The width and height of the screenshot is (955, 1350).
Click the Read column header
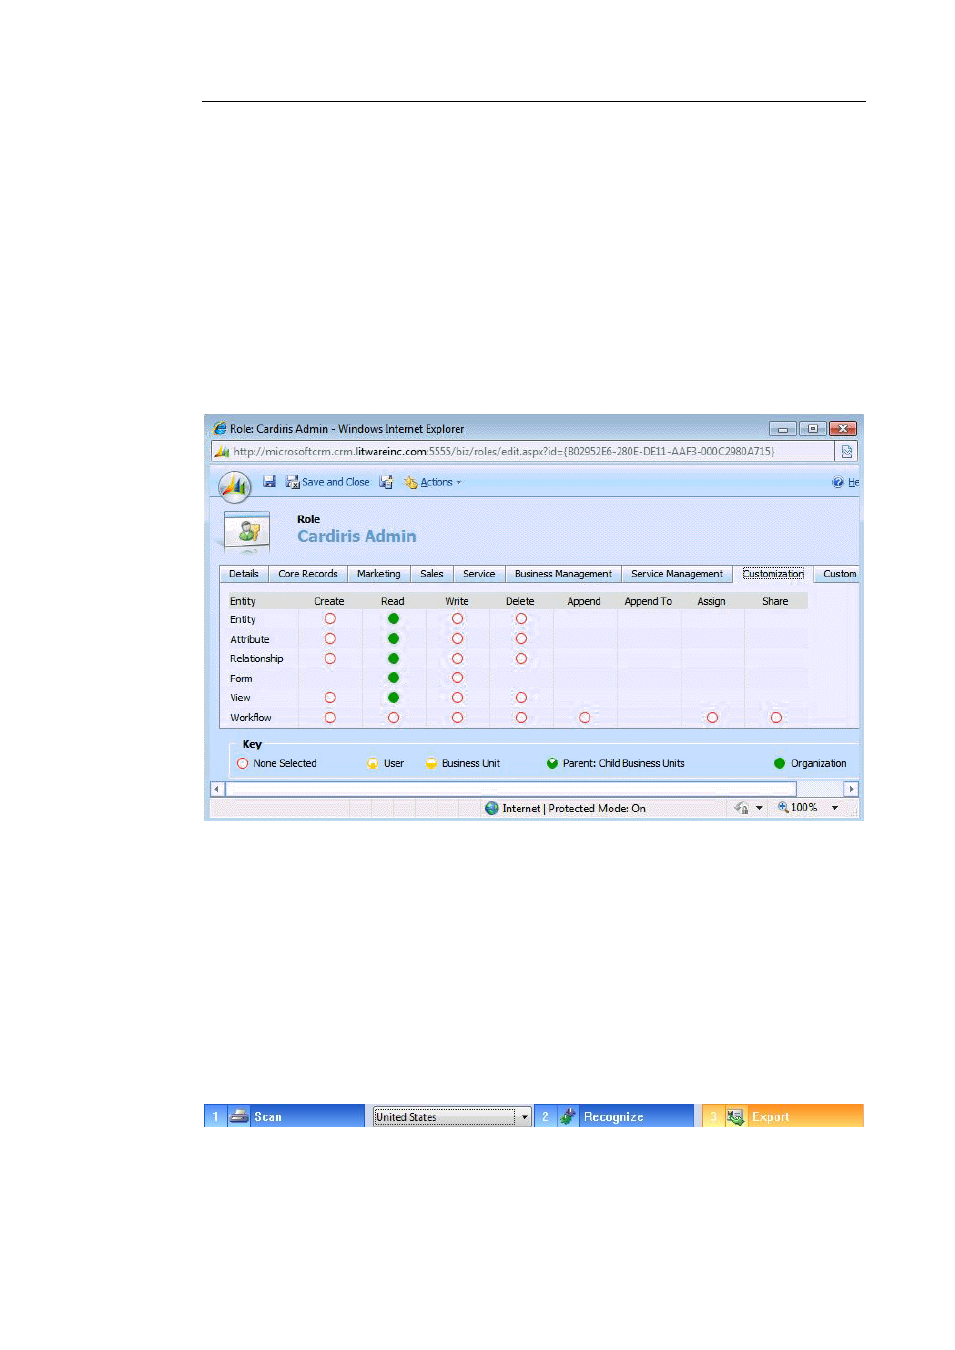tap(393, 601)
